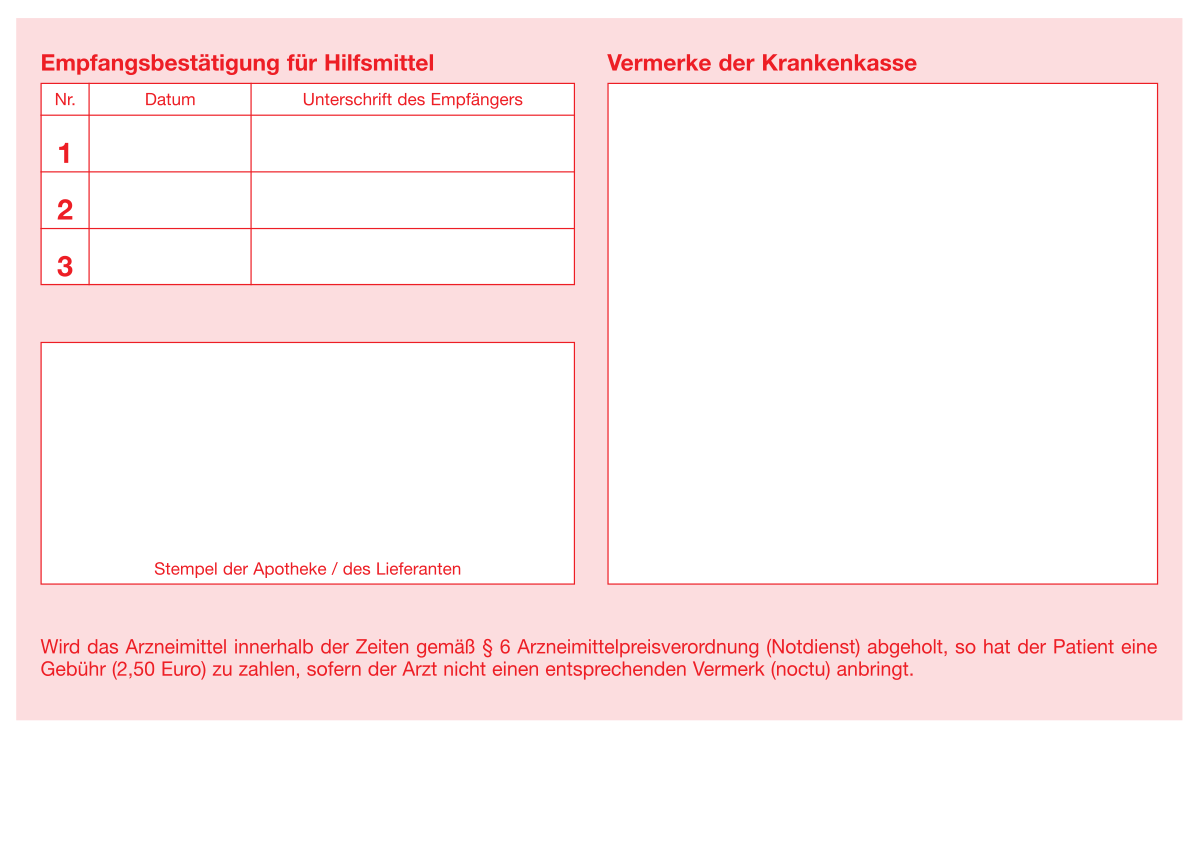This screenshot has height=851, width=1200.
Task: Click inside the empty pharmacy stamp box
Action: [307, 448]
